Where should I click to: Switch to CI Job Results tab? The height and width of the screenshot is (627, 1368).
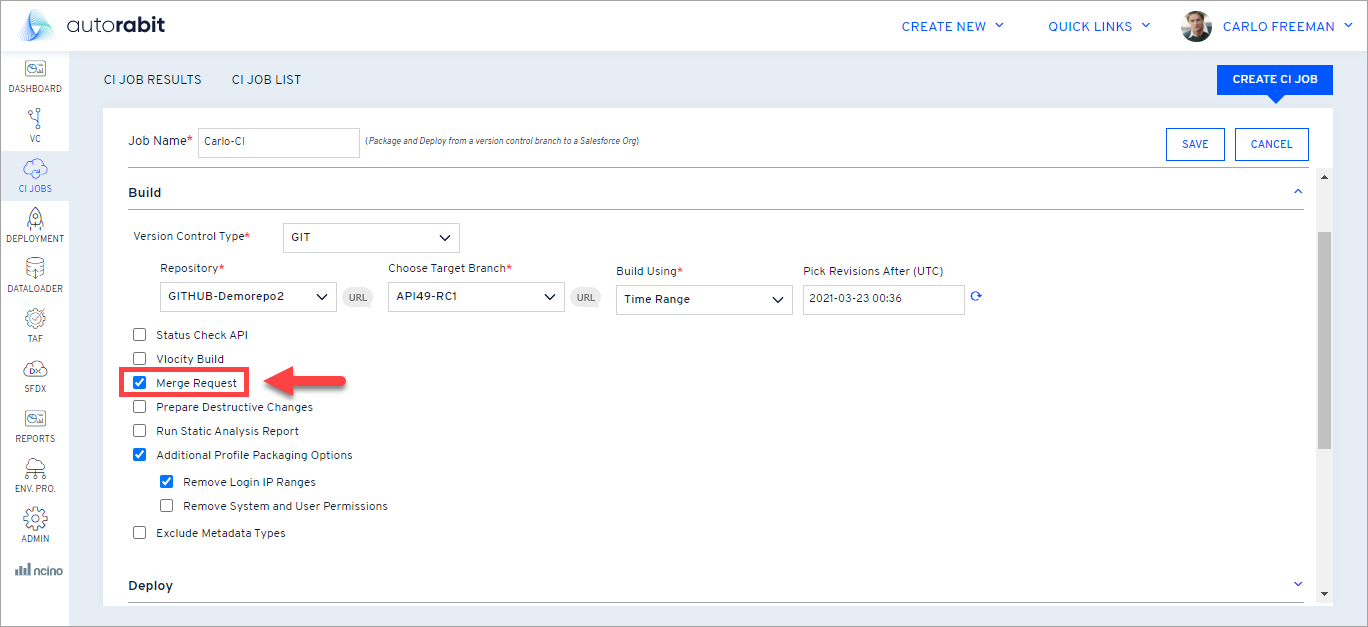(x=153, y=80)
